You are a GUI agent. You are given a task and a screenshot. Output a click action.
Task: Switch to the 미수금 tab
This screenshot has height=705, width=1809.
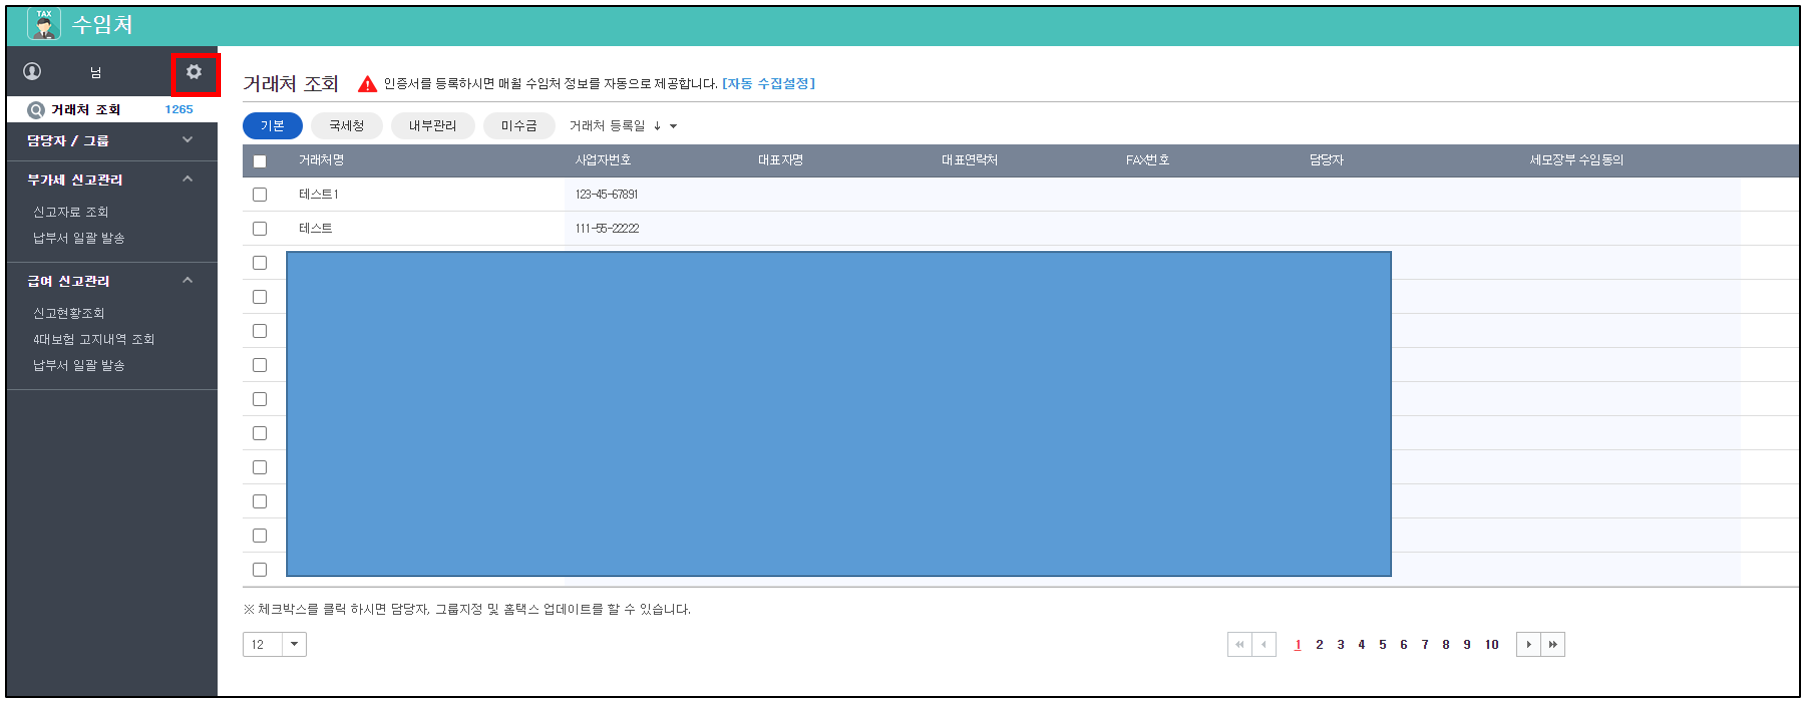coord(518,126)
